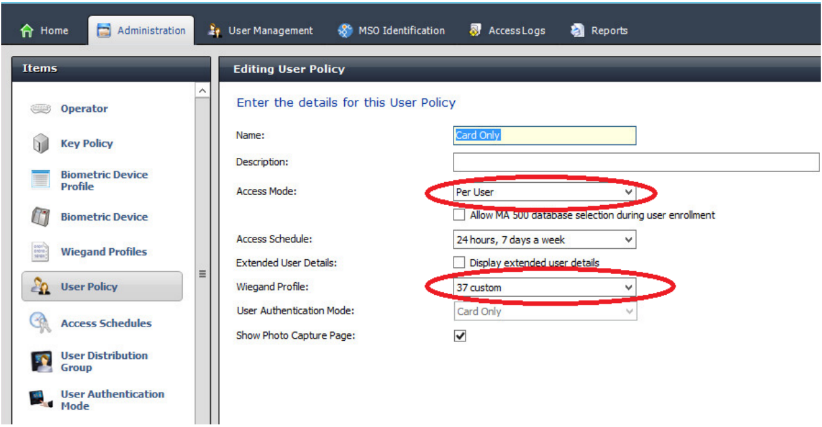Screen dimensions: 822x427
Task: Uncheck Show Photo Capture Page checkbox
Action: (x=460, y=336)
